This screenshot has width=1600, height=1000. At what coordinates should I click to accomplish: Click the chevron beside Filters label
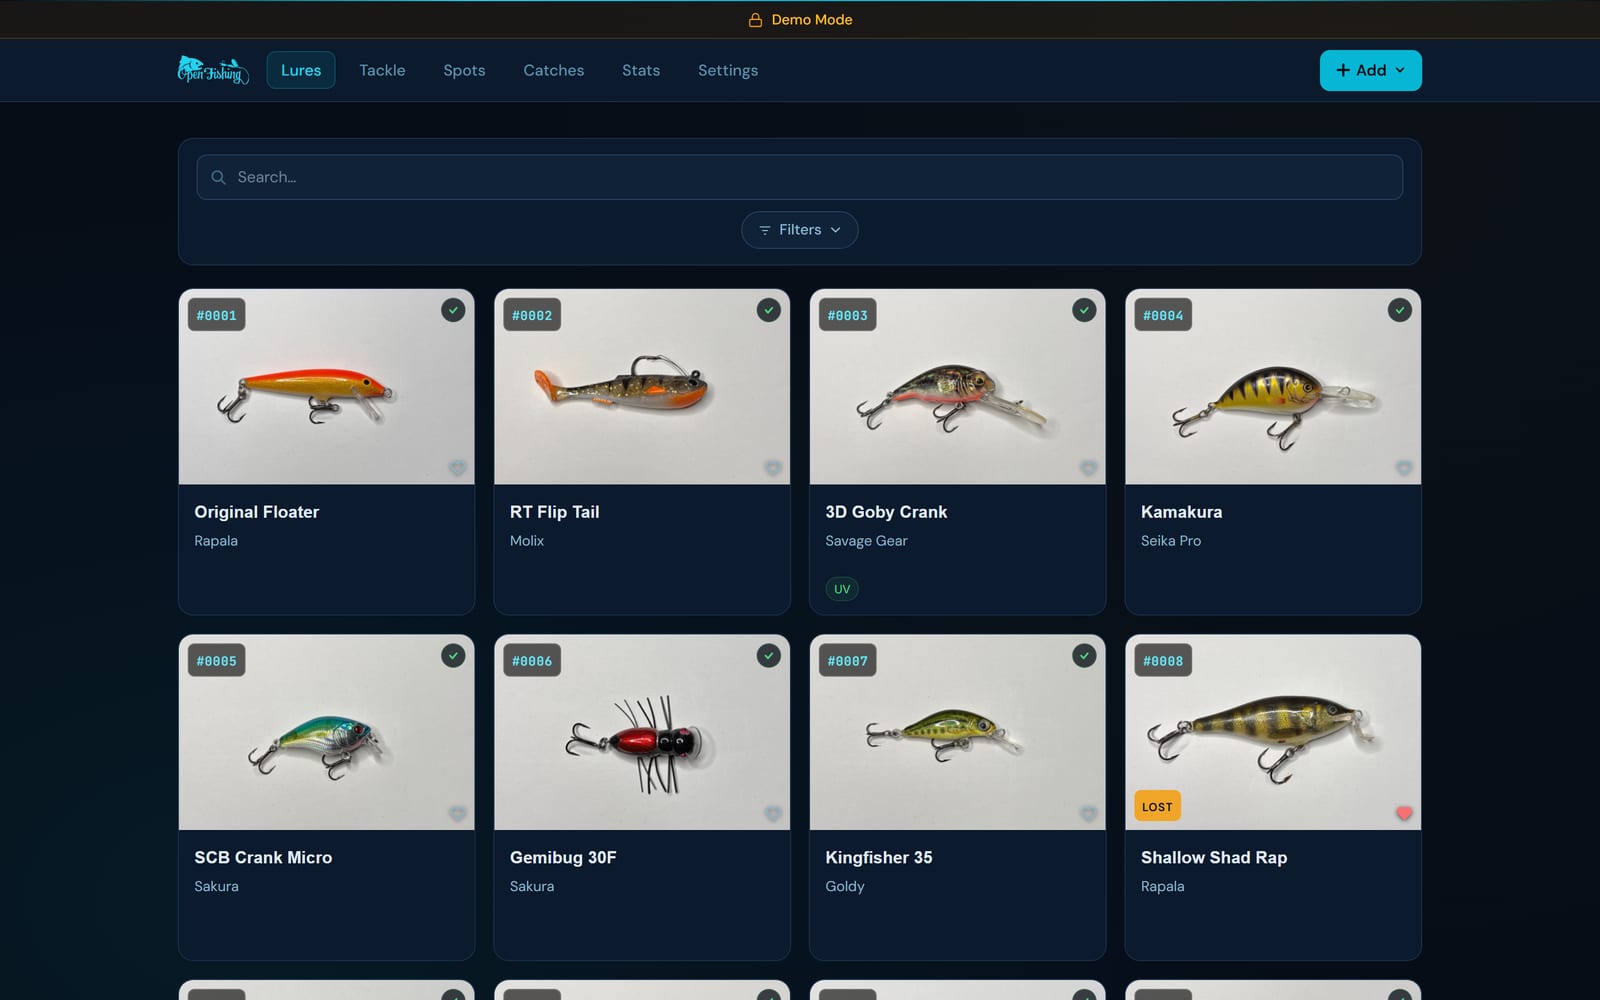(836, 230)
